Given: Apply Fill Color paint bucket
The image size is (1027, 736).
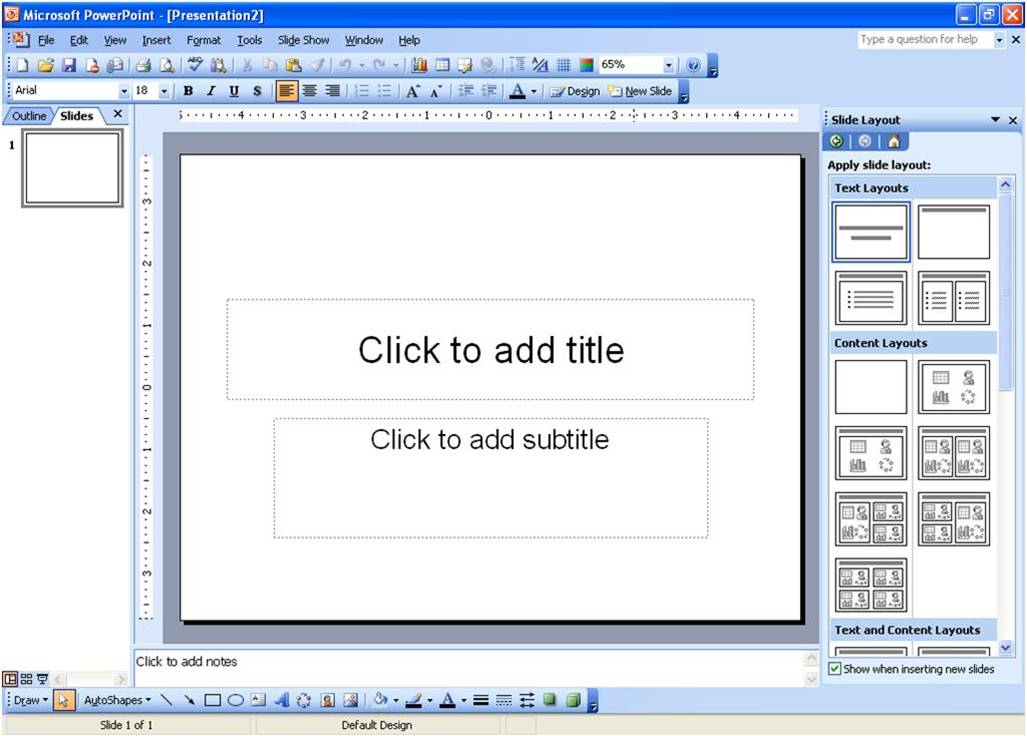Looking at the screenshot, I should tap(381, 700).
